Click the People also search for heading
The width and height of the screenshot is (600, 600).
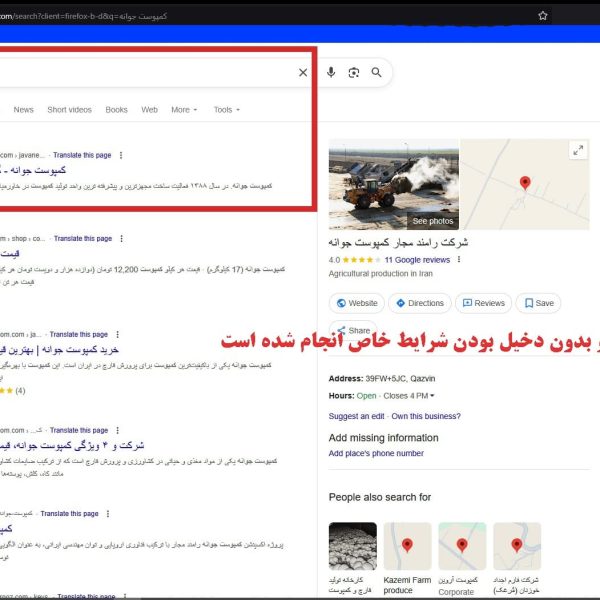[380, 497]
